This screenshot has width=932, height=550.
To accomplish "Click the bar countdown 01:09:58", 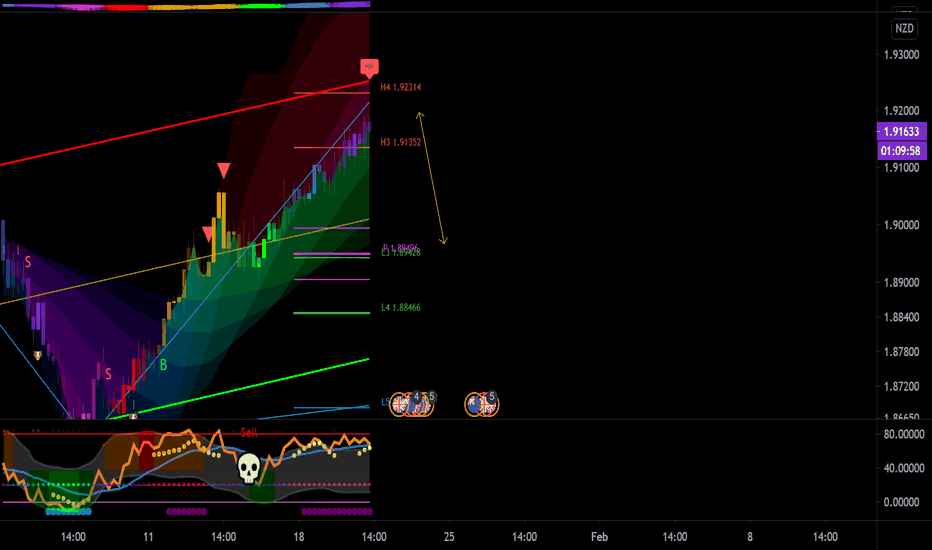I will pos(902,151).
